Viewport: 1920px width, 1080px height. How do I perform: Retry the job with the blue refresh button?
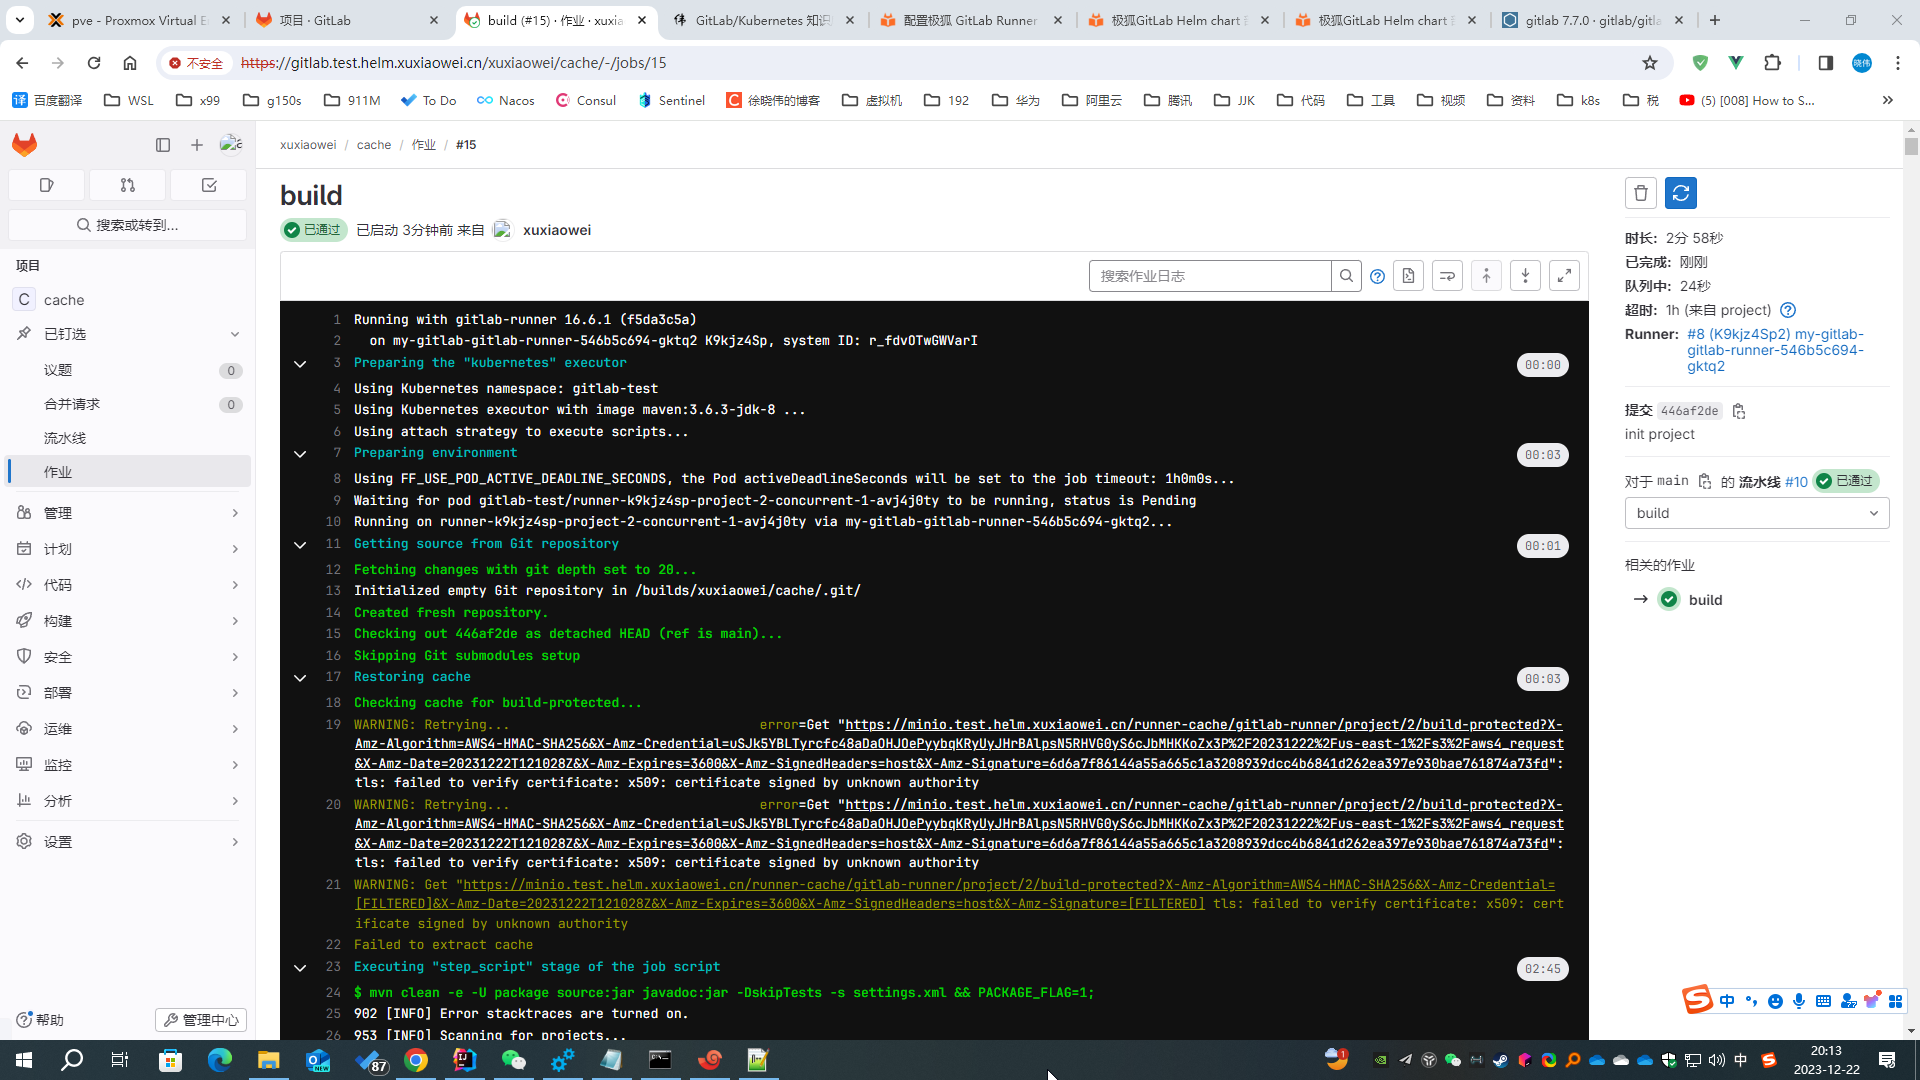(x=1680, y=193)
